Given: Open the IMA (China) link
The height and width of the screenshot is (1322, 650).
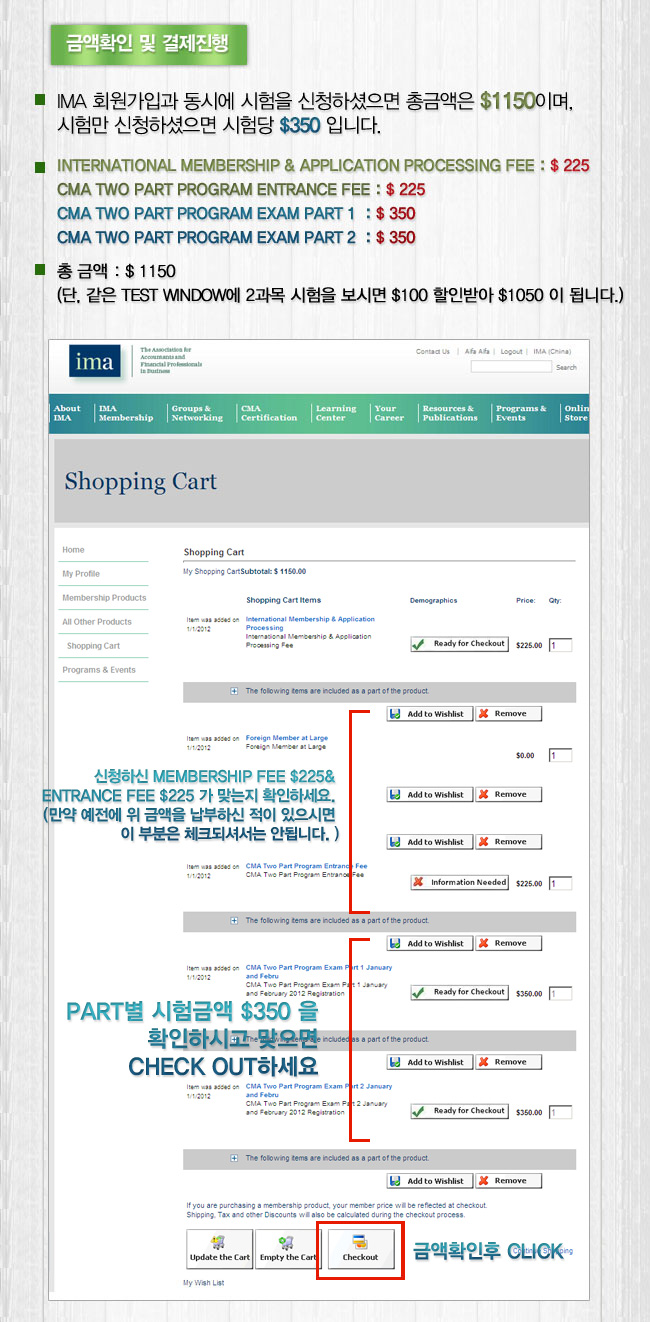Looking at the screenshot, I should point(552,352).
